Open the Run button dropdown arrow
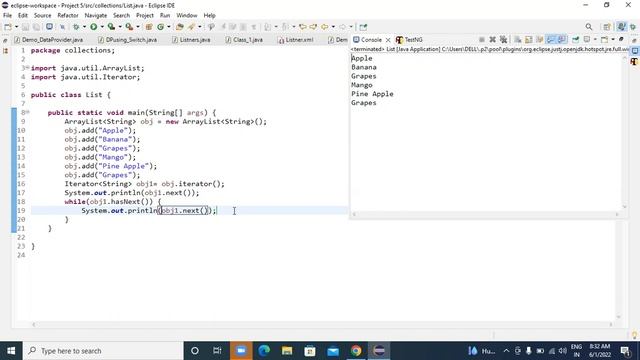Image resolution: width=640 pixels, height=360 pixels. 102,27
